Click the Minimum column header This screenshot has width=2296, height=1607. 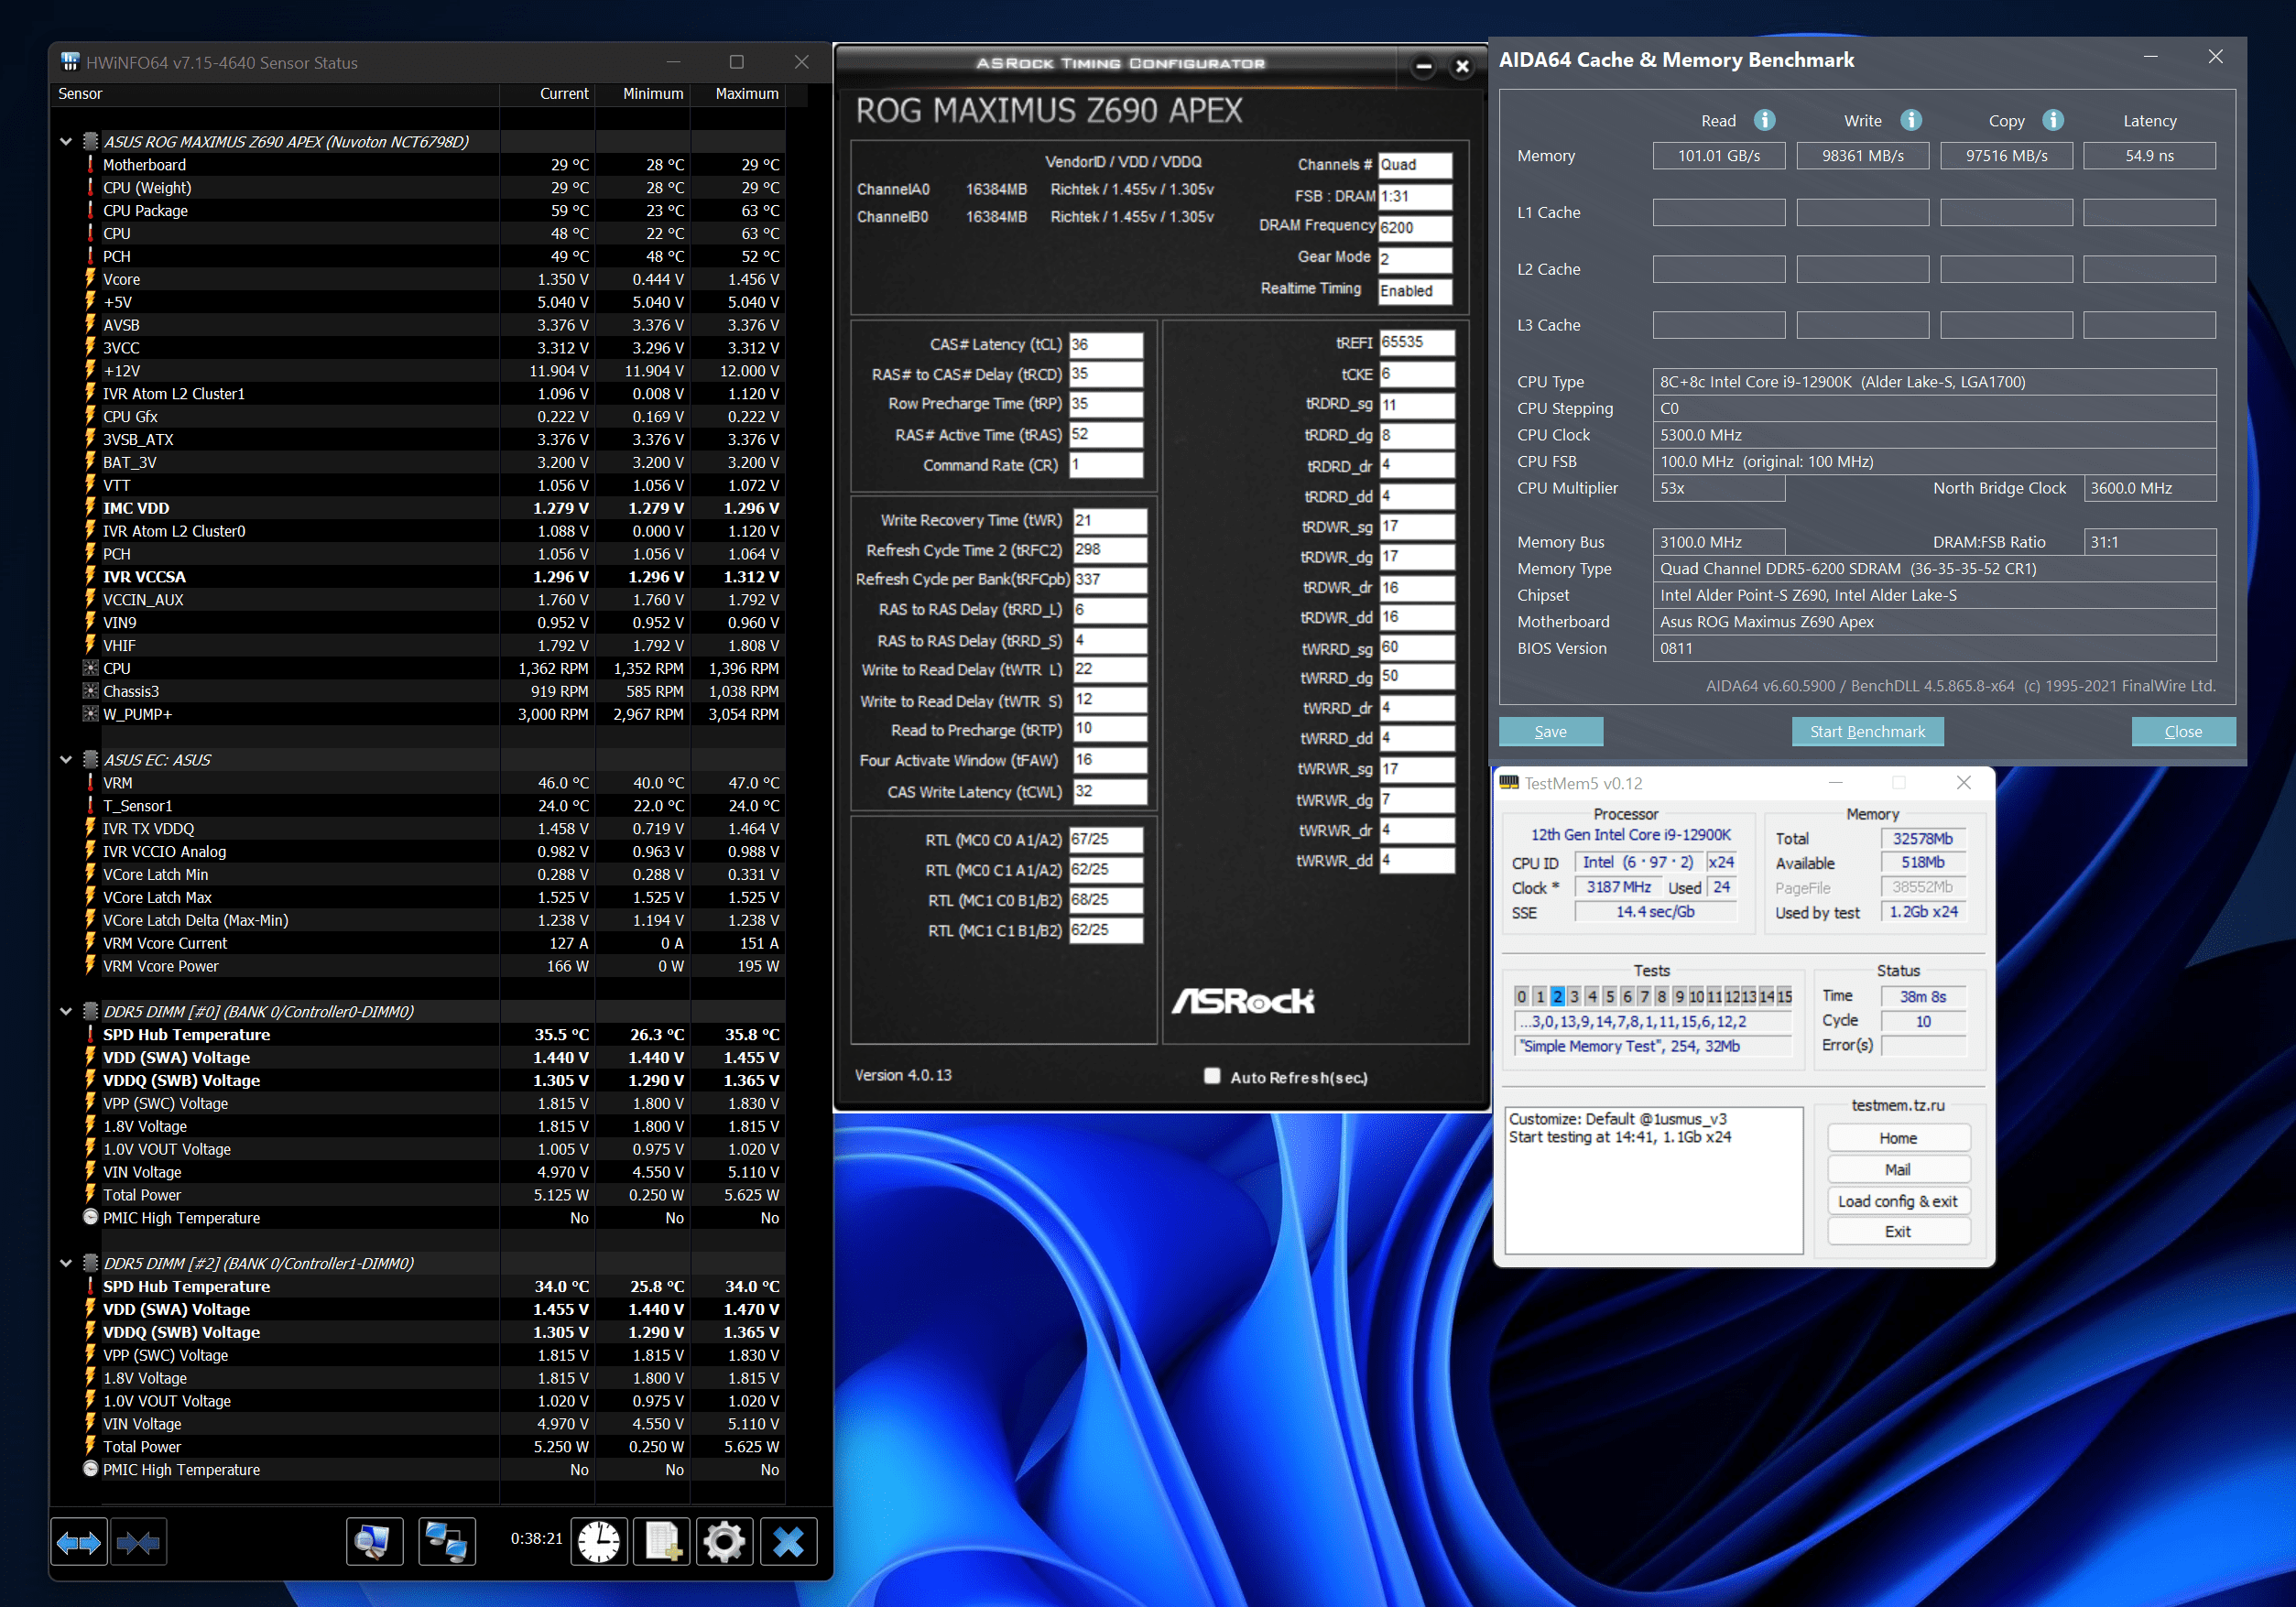[x=642, y=93]
